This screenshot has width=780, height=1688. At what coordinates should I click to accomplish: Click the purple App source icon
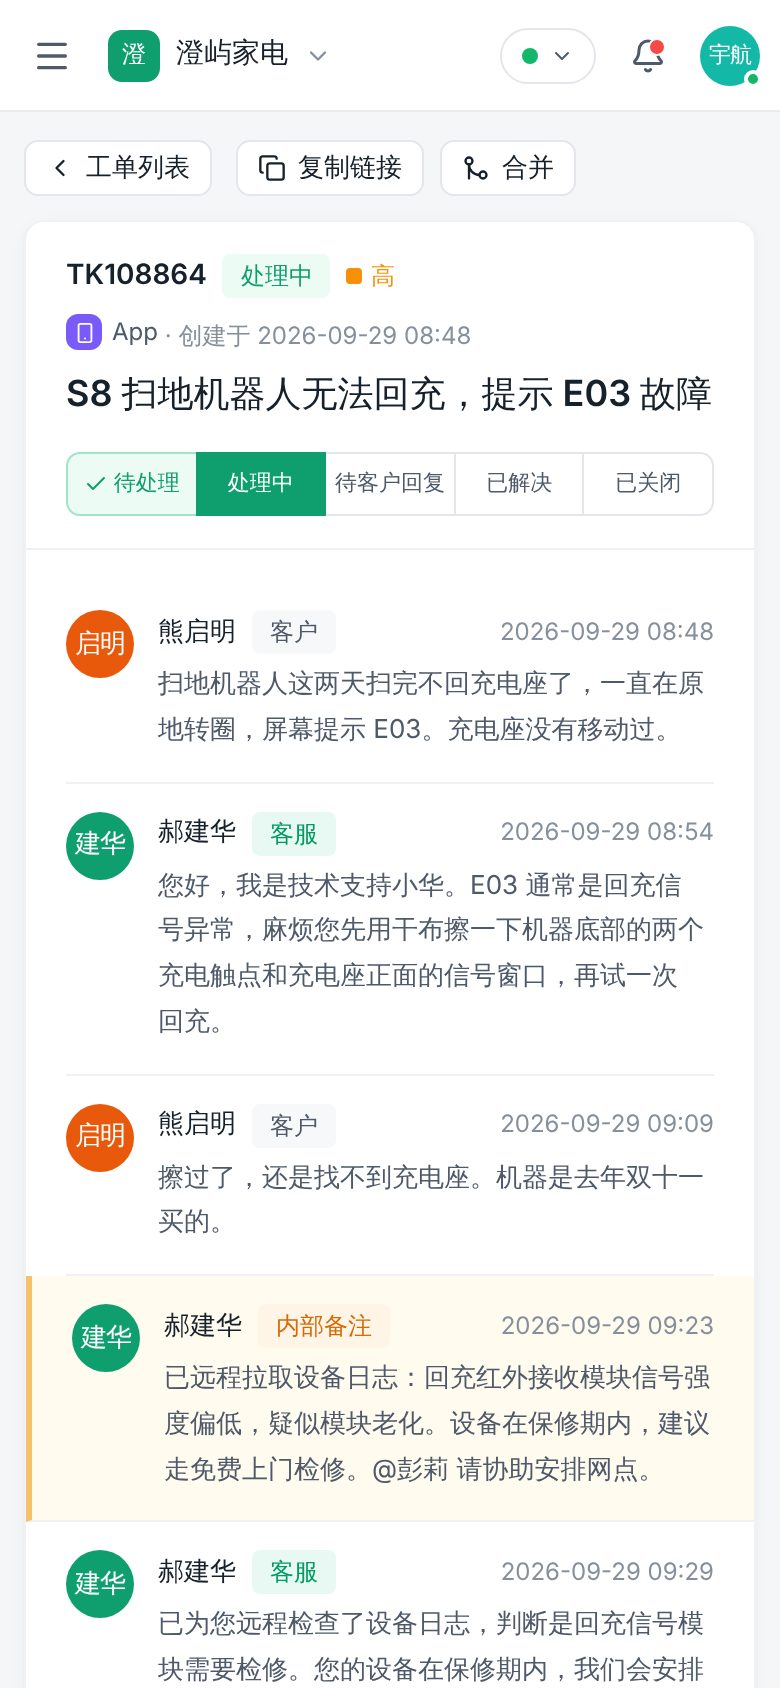[84, 332]
